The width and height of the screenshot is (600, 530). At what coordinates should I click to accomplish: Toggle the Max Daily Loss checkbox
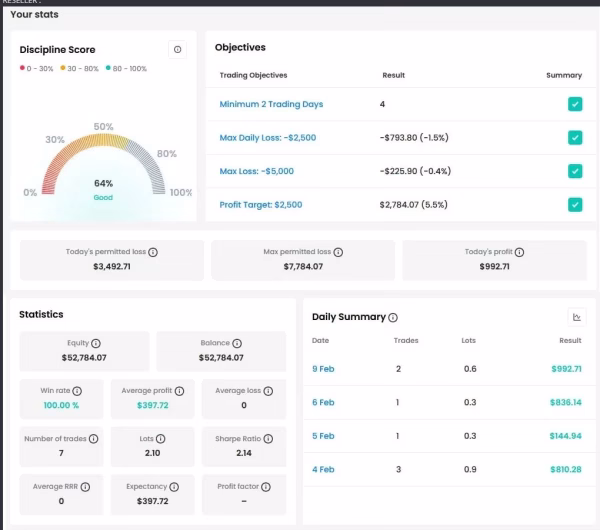click(575, 138)
